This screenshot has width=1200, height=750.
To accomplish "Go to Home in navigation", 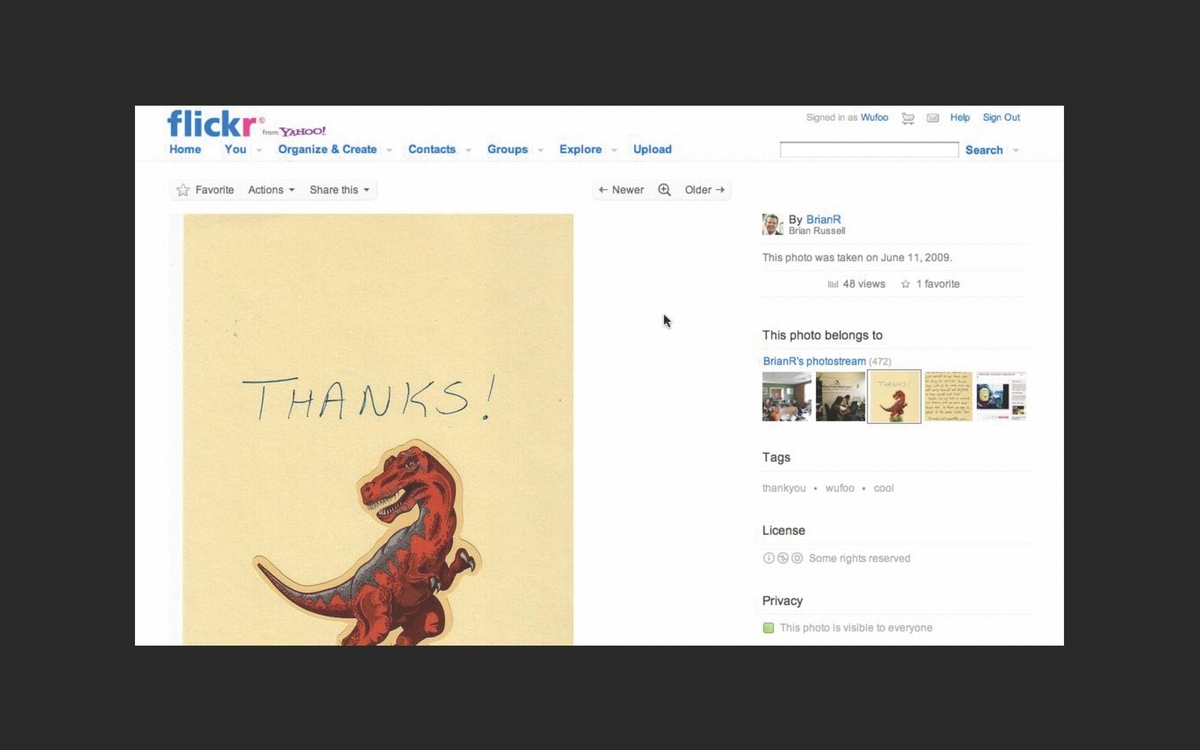I will coord(185,149).
